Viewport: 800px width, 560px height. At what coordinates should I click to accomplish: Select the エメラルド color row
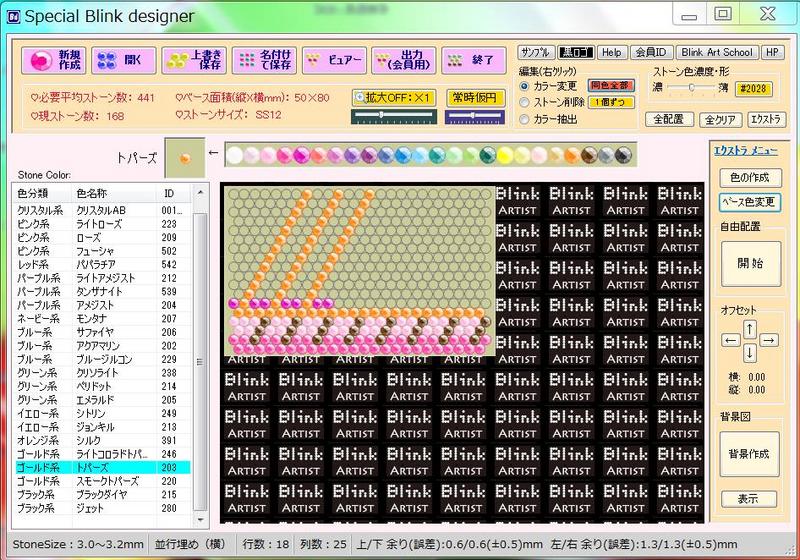pyautogui.click(x=103, y=400)
